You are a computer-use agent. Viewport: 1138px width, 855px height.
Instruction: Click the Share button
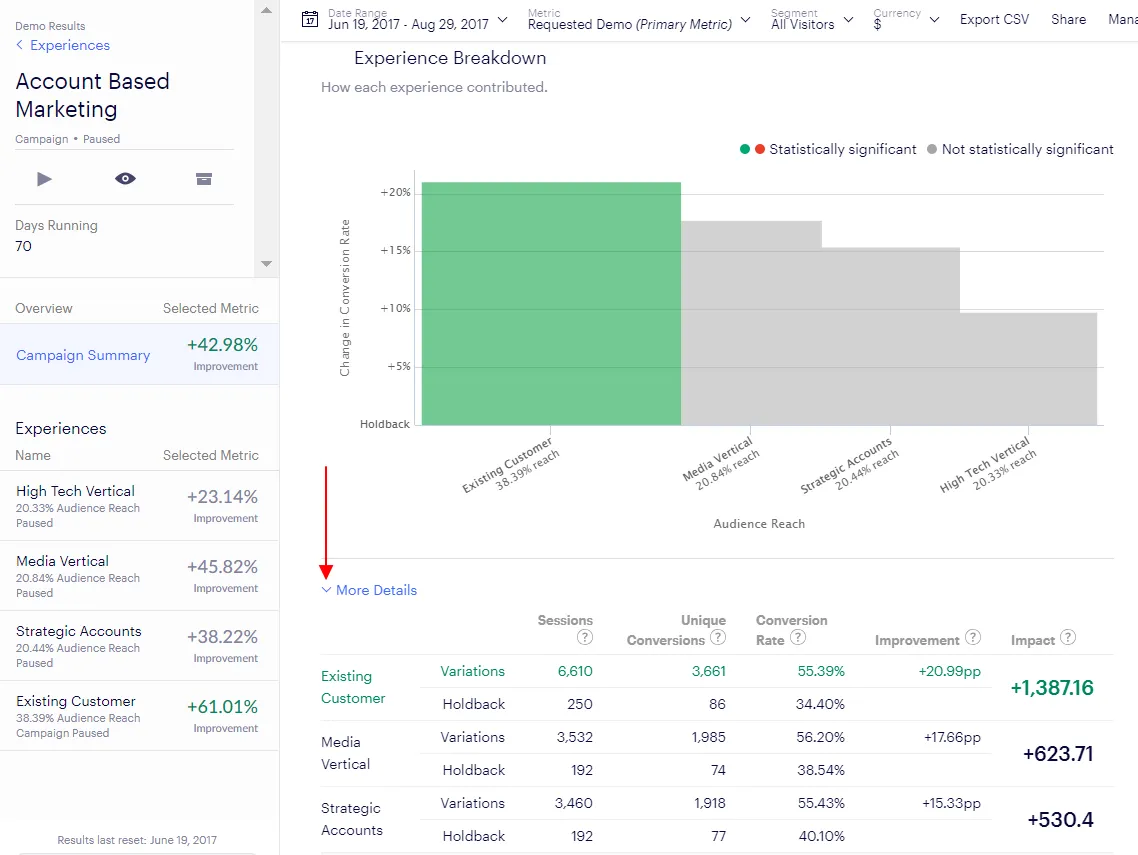click(1068, 20)
